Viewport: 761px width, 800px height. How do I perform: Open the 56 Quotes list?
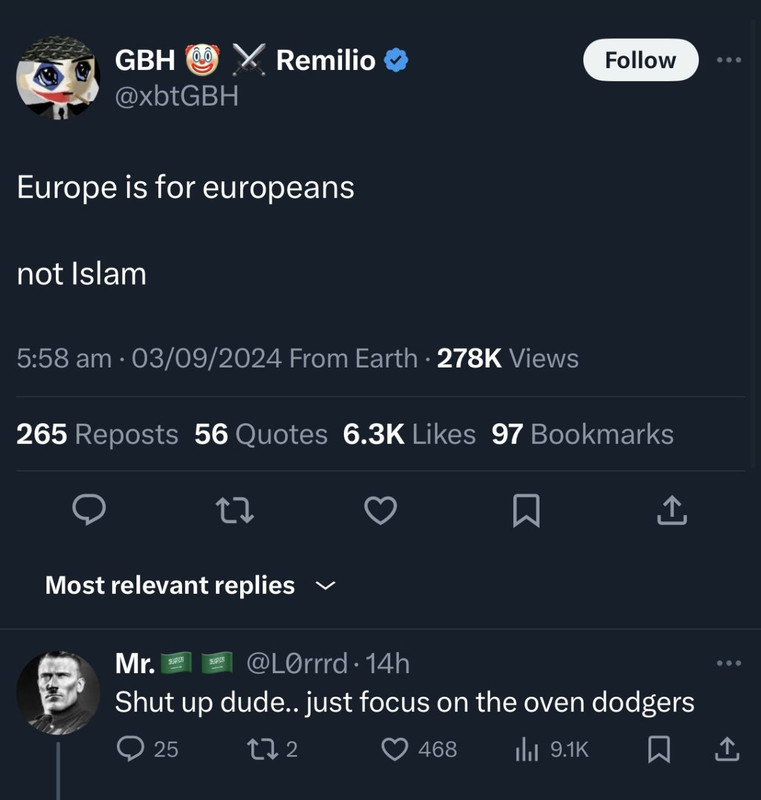pos(261,434)
